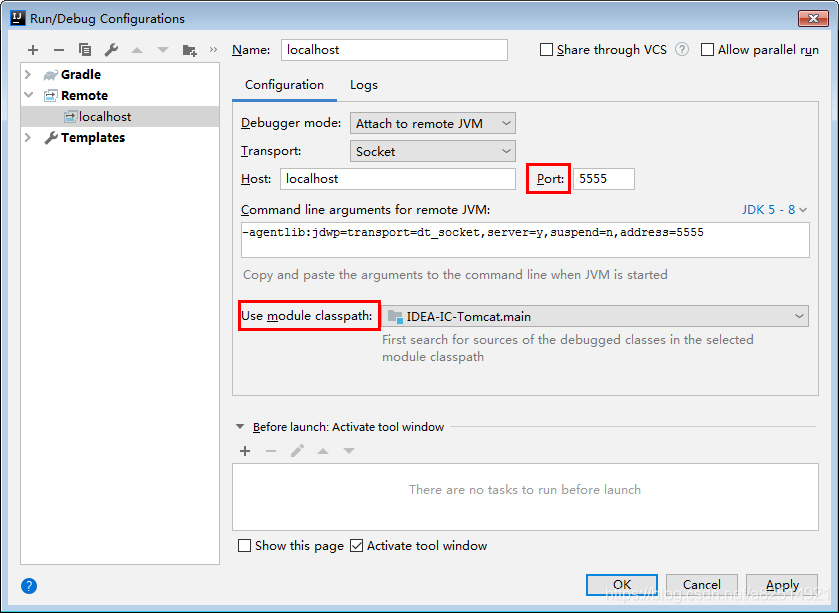The height and width of the screenshot is (613, 839).
Task: Open edit defaults wrench icon
Action: coord(111,50)
